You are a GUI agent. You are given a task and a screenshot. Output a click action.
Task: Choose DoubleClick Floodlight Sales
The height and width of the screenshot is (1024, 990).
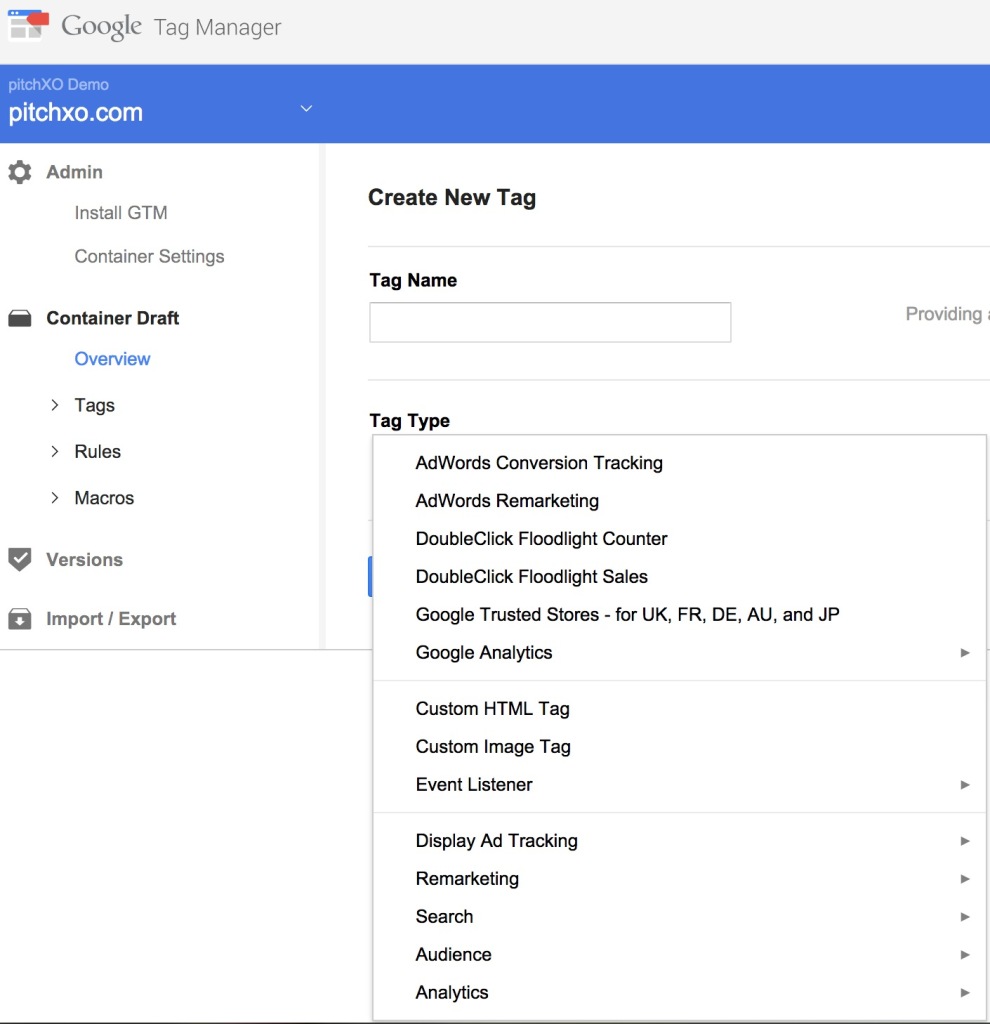point(679,577)
